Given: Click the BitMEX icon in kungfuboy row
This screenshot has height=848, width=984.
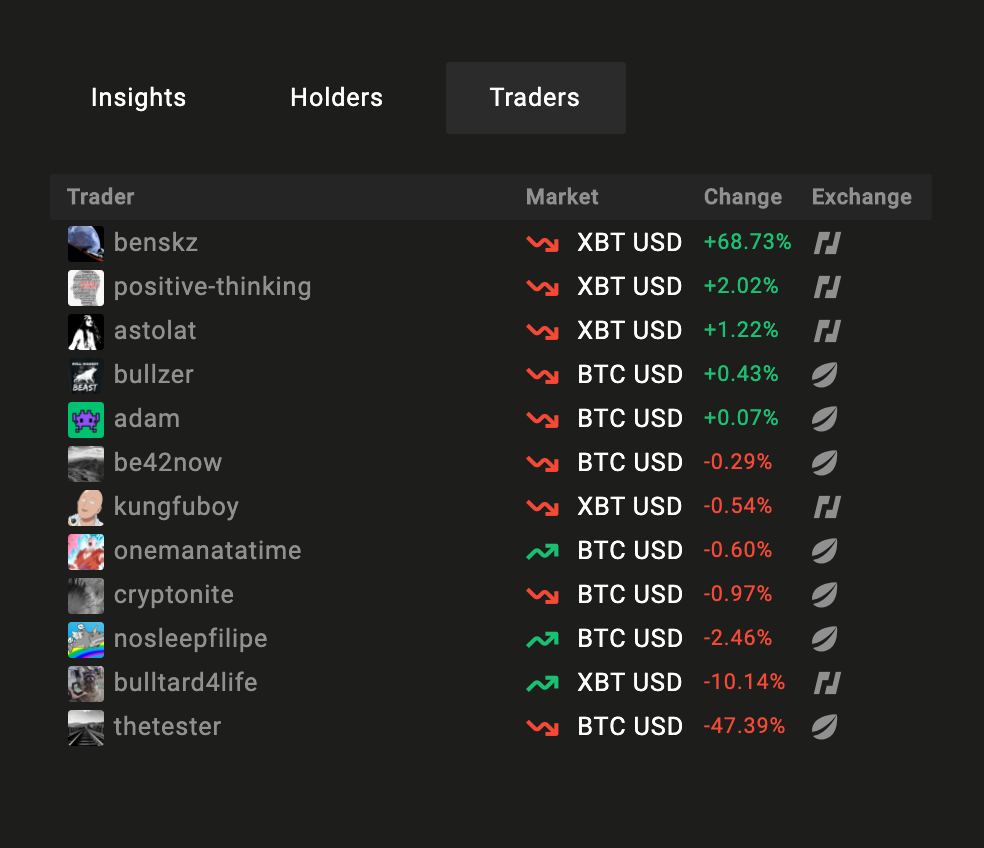Looking at the screenshot, I should tap(827, 507).
